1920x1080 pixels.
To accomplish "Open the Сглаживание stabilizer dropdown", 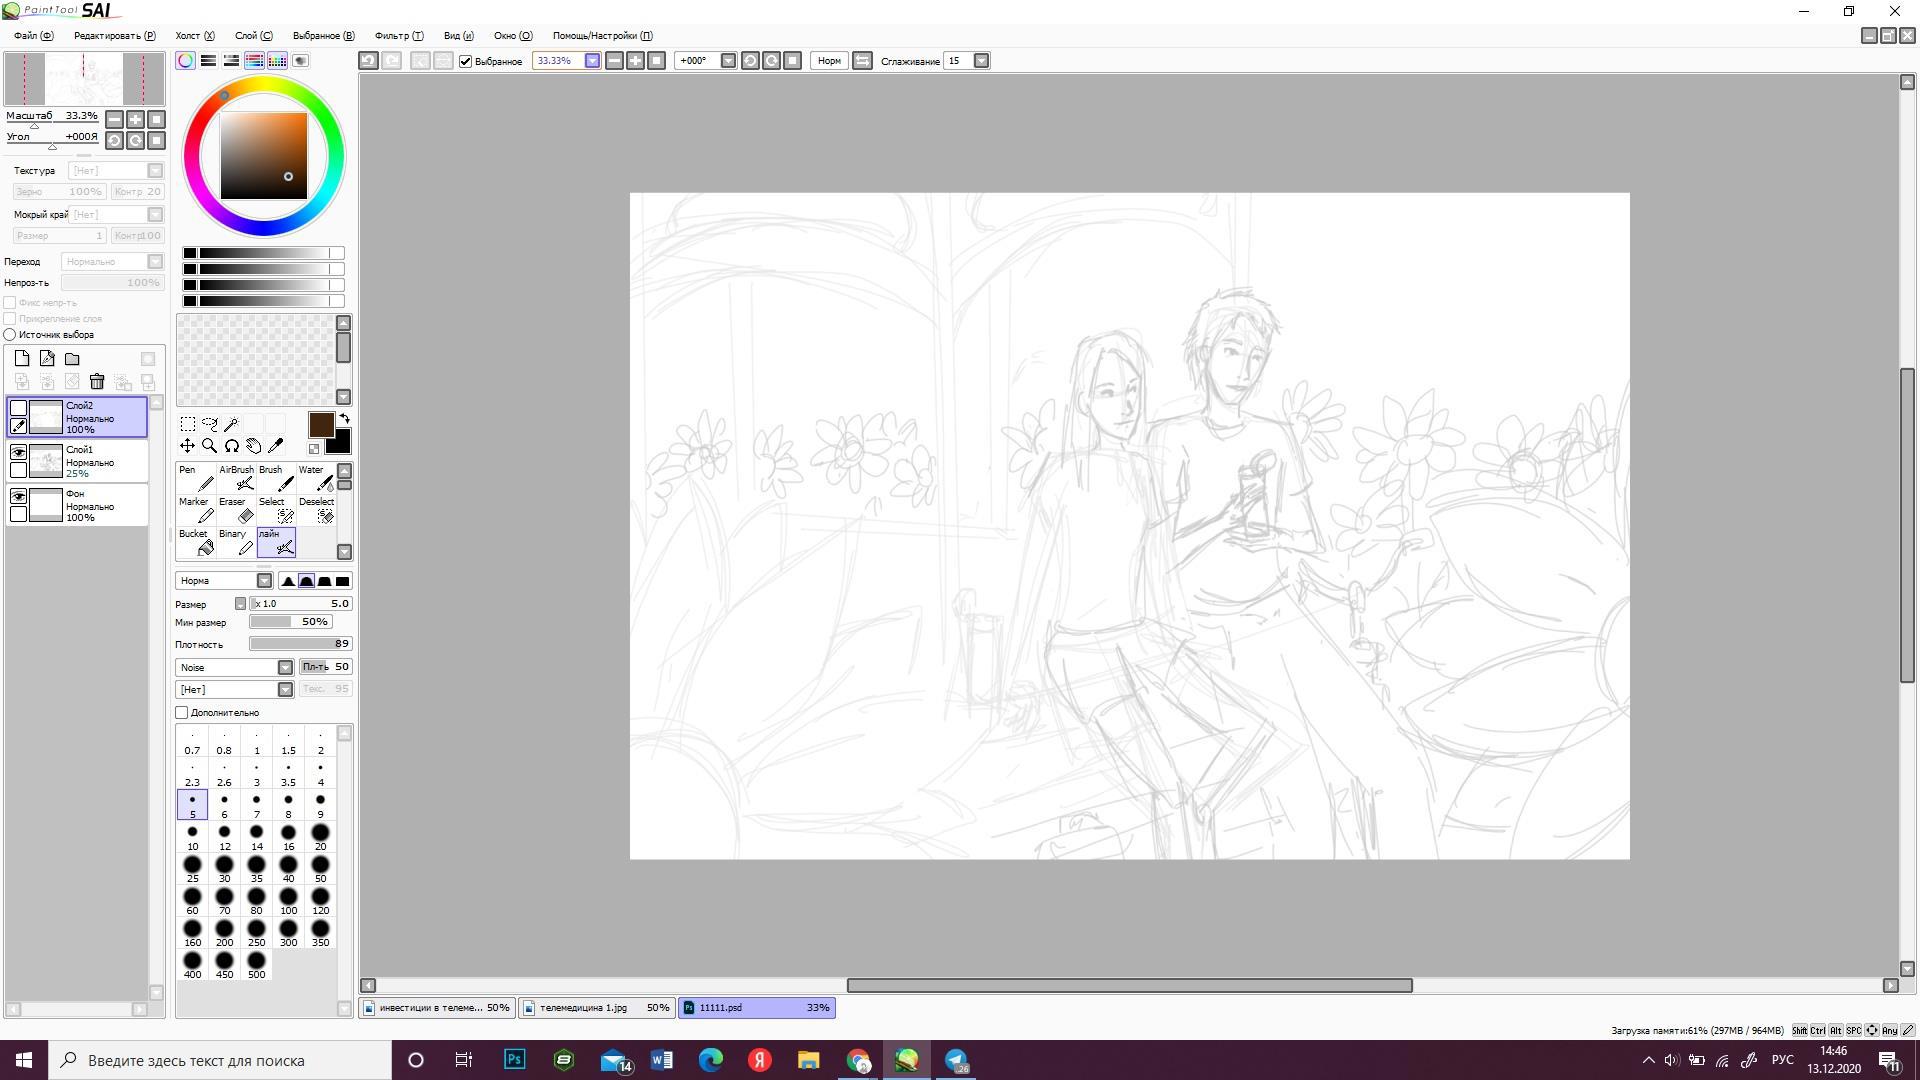I will (981, 61).
